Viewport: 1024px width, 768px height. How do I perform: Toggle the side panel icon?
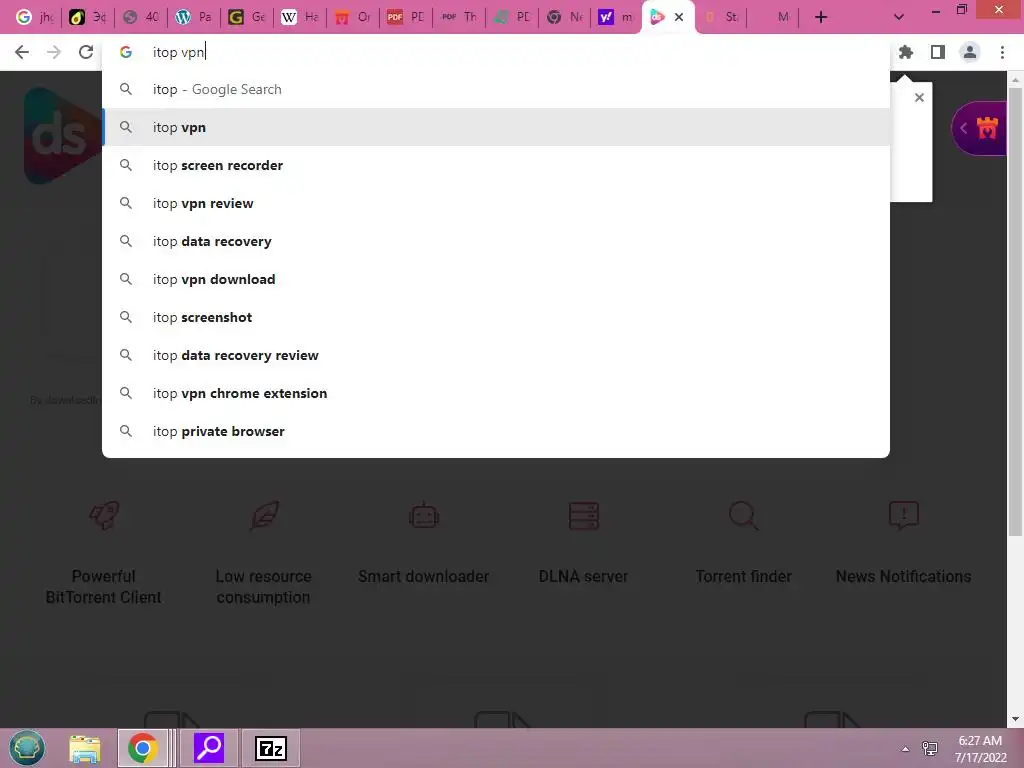(938, 52)
